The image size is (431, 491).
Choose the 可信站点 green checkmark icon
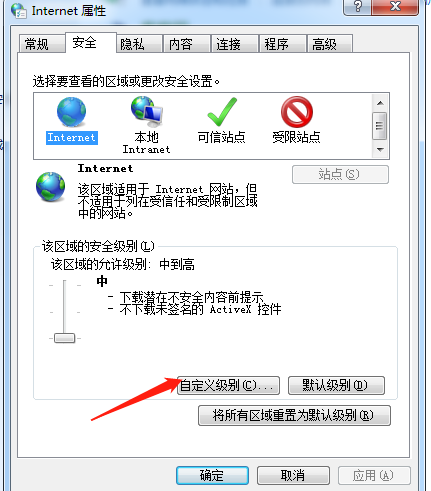point(222,112)
